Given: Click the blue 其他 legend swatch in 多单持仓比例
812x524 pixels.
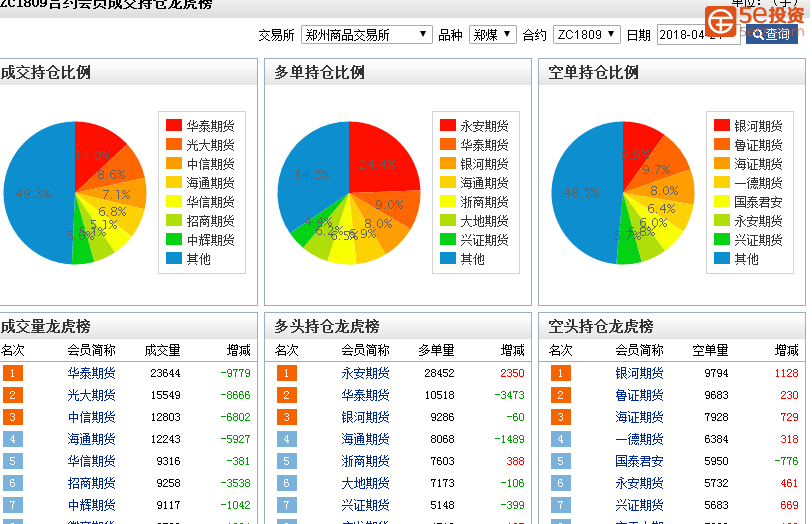Looking at the screenshot, I should point(448,258).
